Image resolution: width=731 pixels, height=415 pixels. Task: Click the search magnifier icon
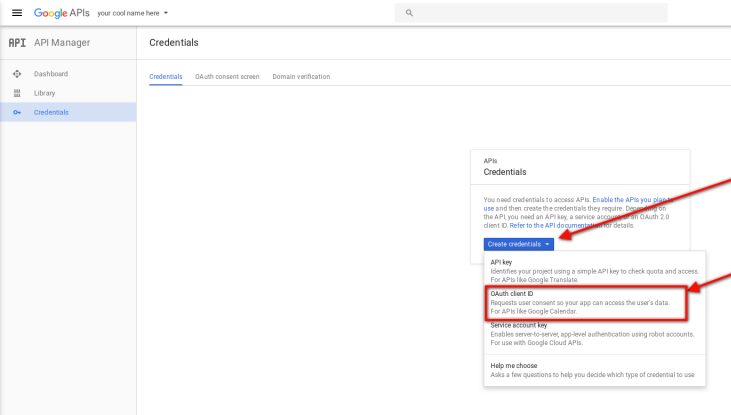[409, 13]
